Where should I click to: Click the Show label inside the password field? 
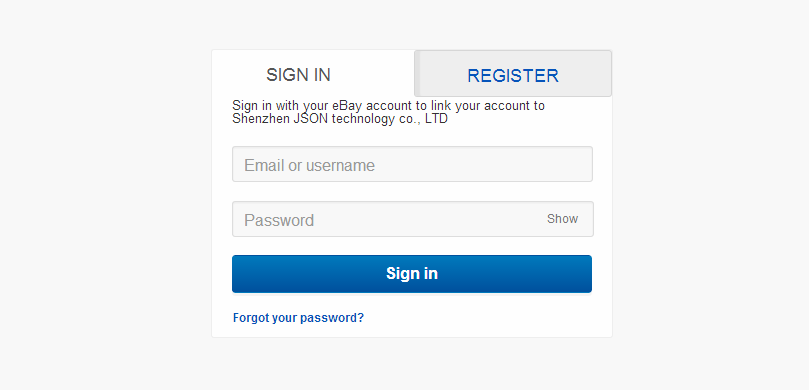click(x=562, y=219)
